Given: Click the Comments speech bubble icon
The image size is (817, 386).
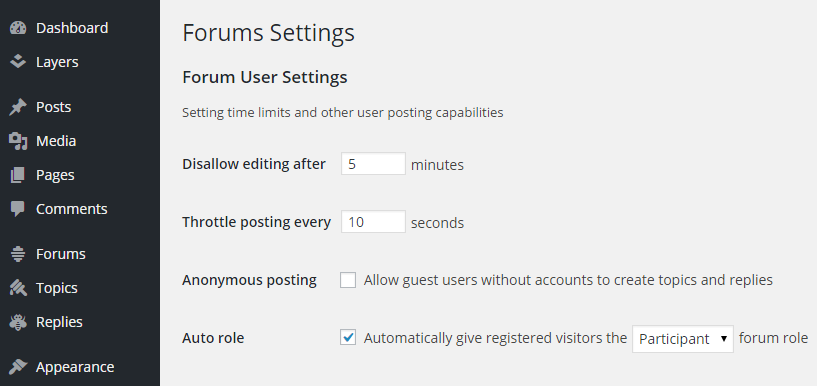Looking at the screenshot, I should [18, 209].
